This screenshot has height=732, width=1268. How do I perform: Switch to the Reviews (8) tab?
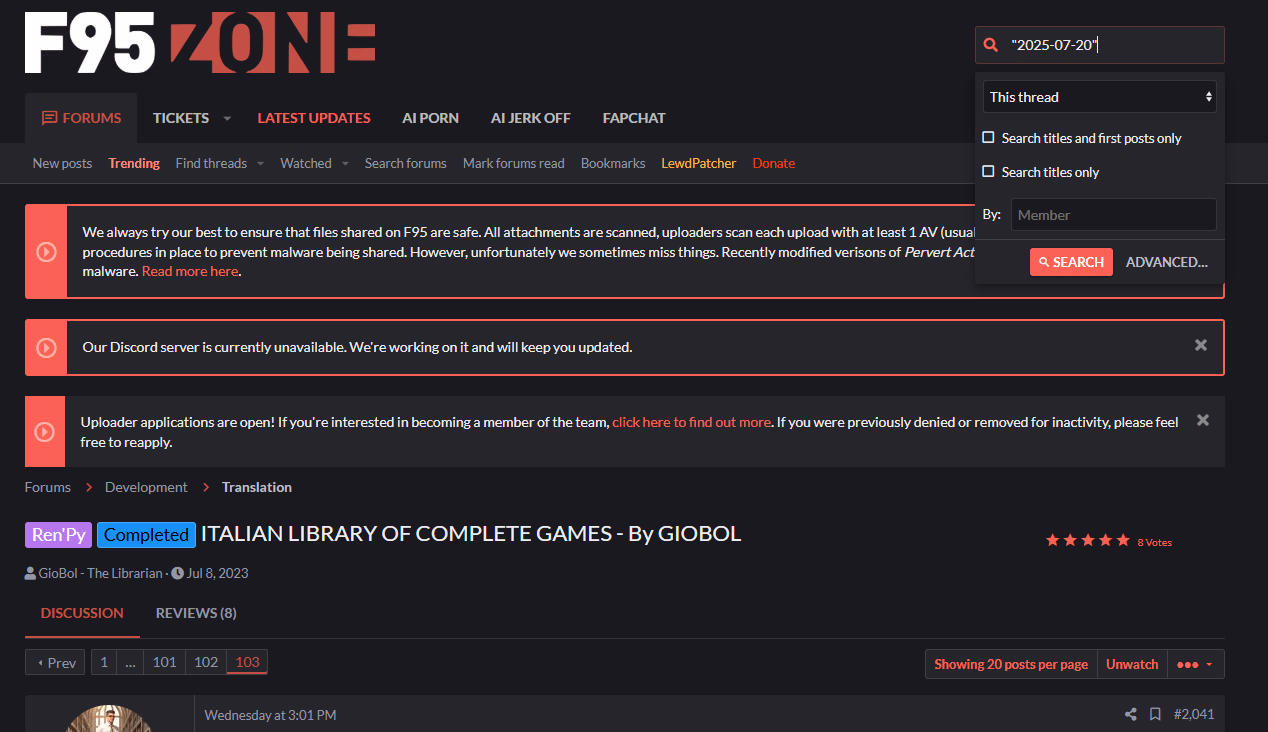(196, 613)
